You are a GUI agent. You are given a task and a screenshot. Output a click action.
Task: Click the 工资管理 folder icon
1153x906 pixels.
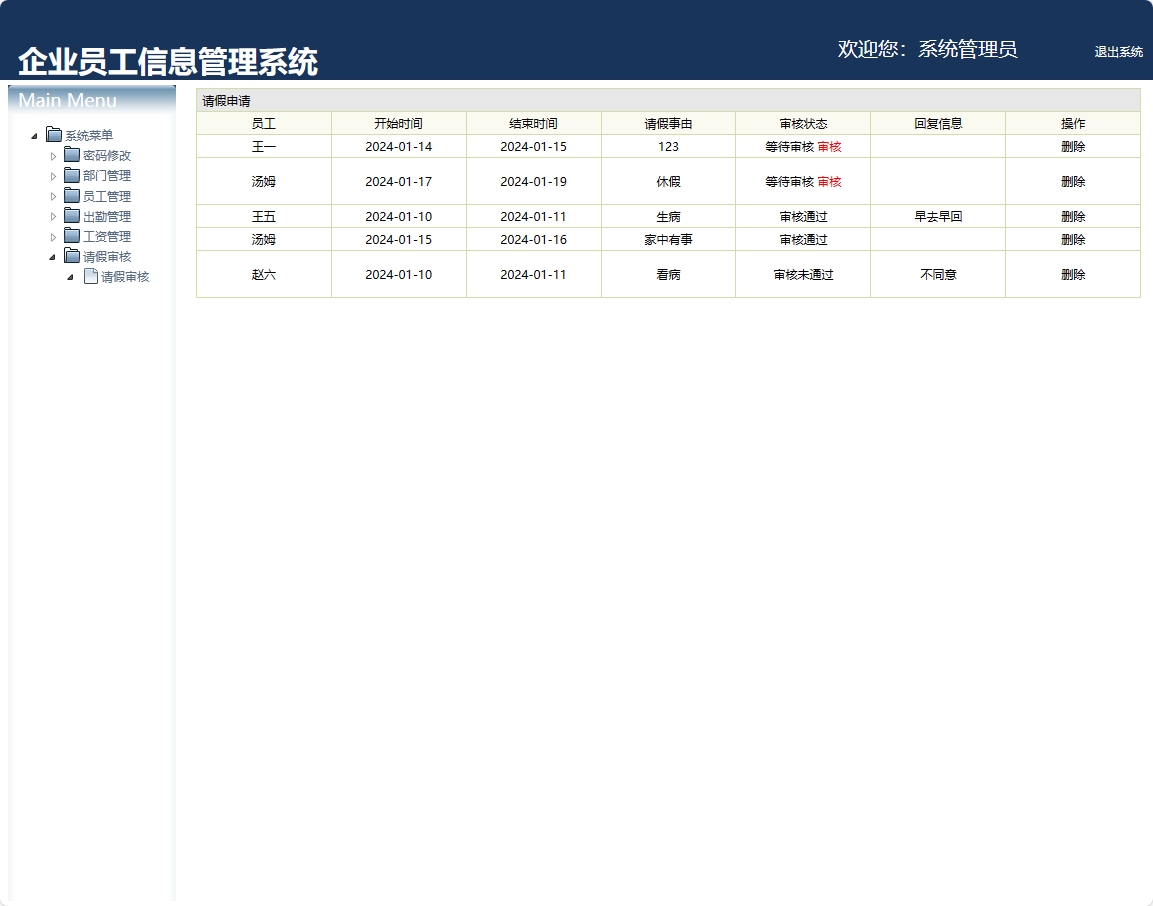point(72,236)
